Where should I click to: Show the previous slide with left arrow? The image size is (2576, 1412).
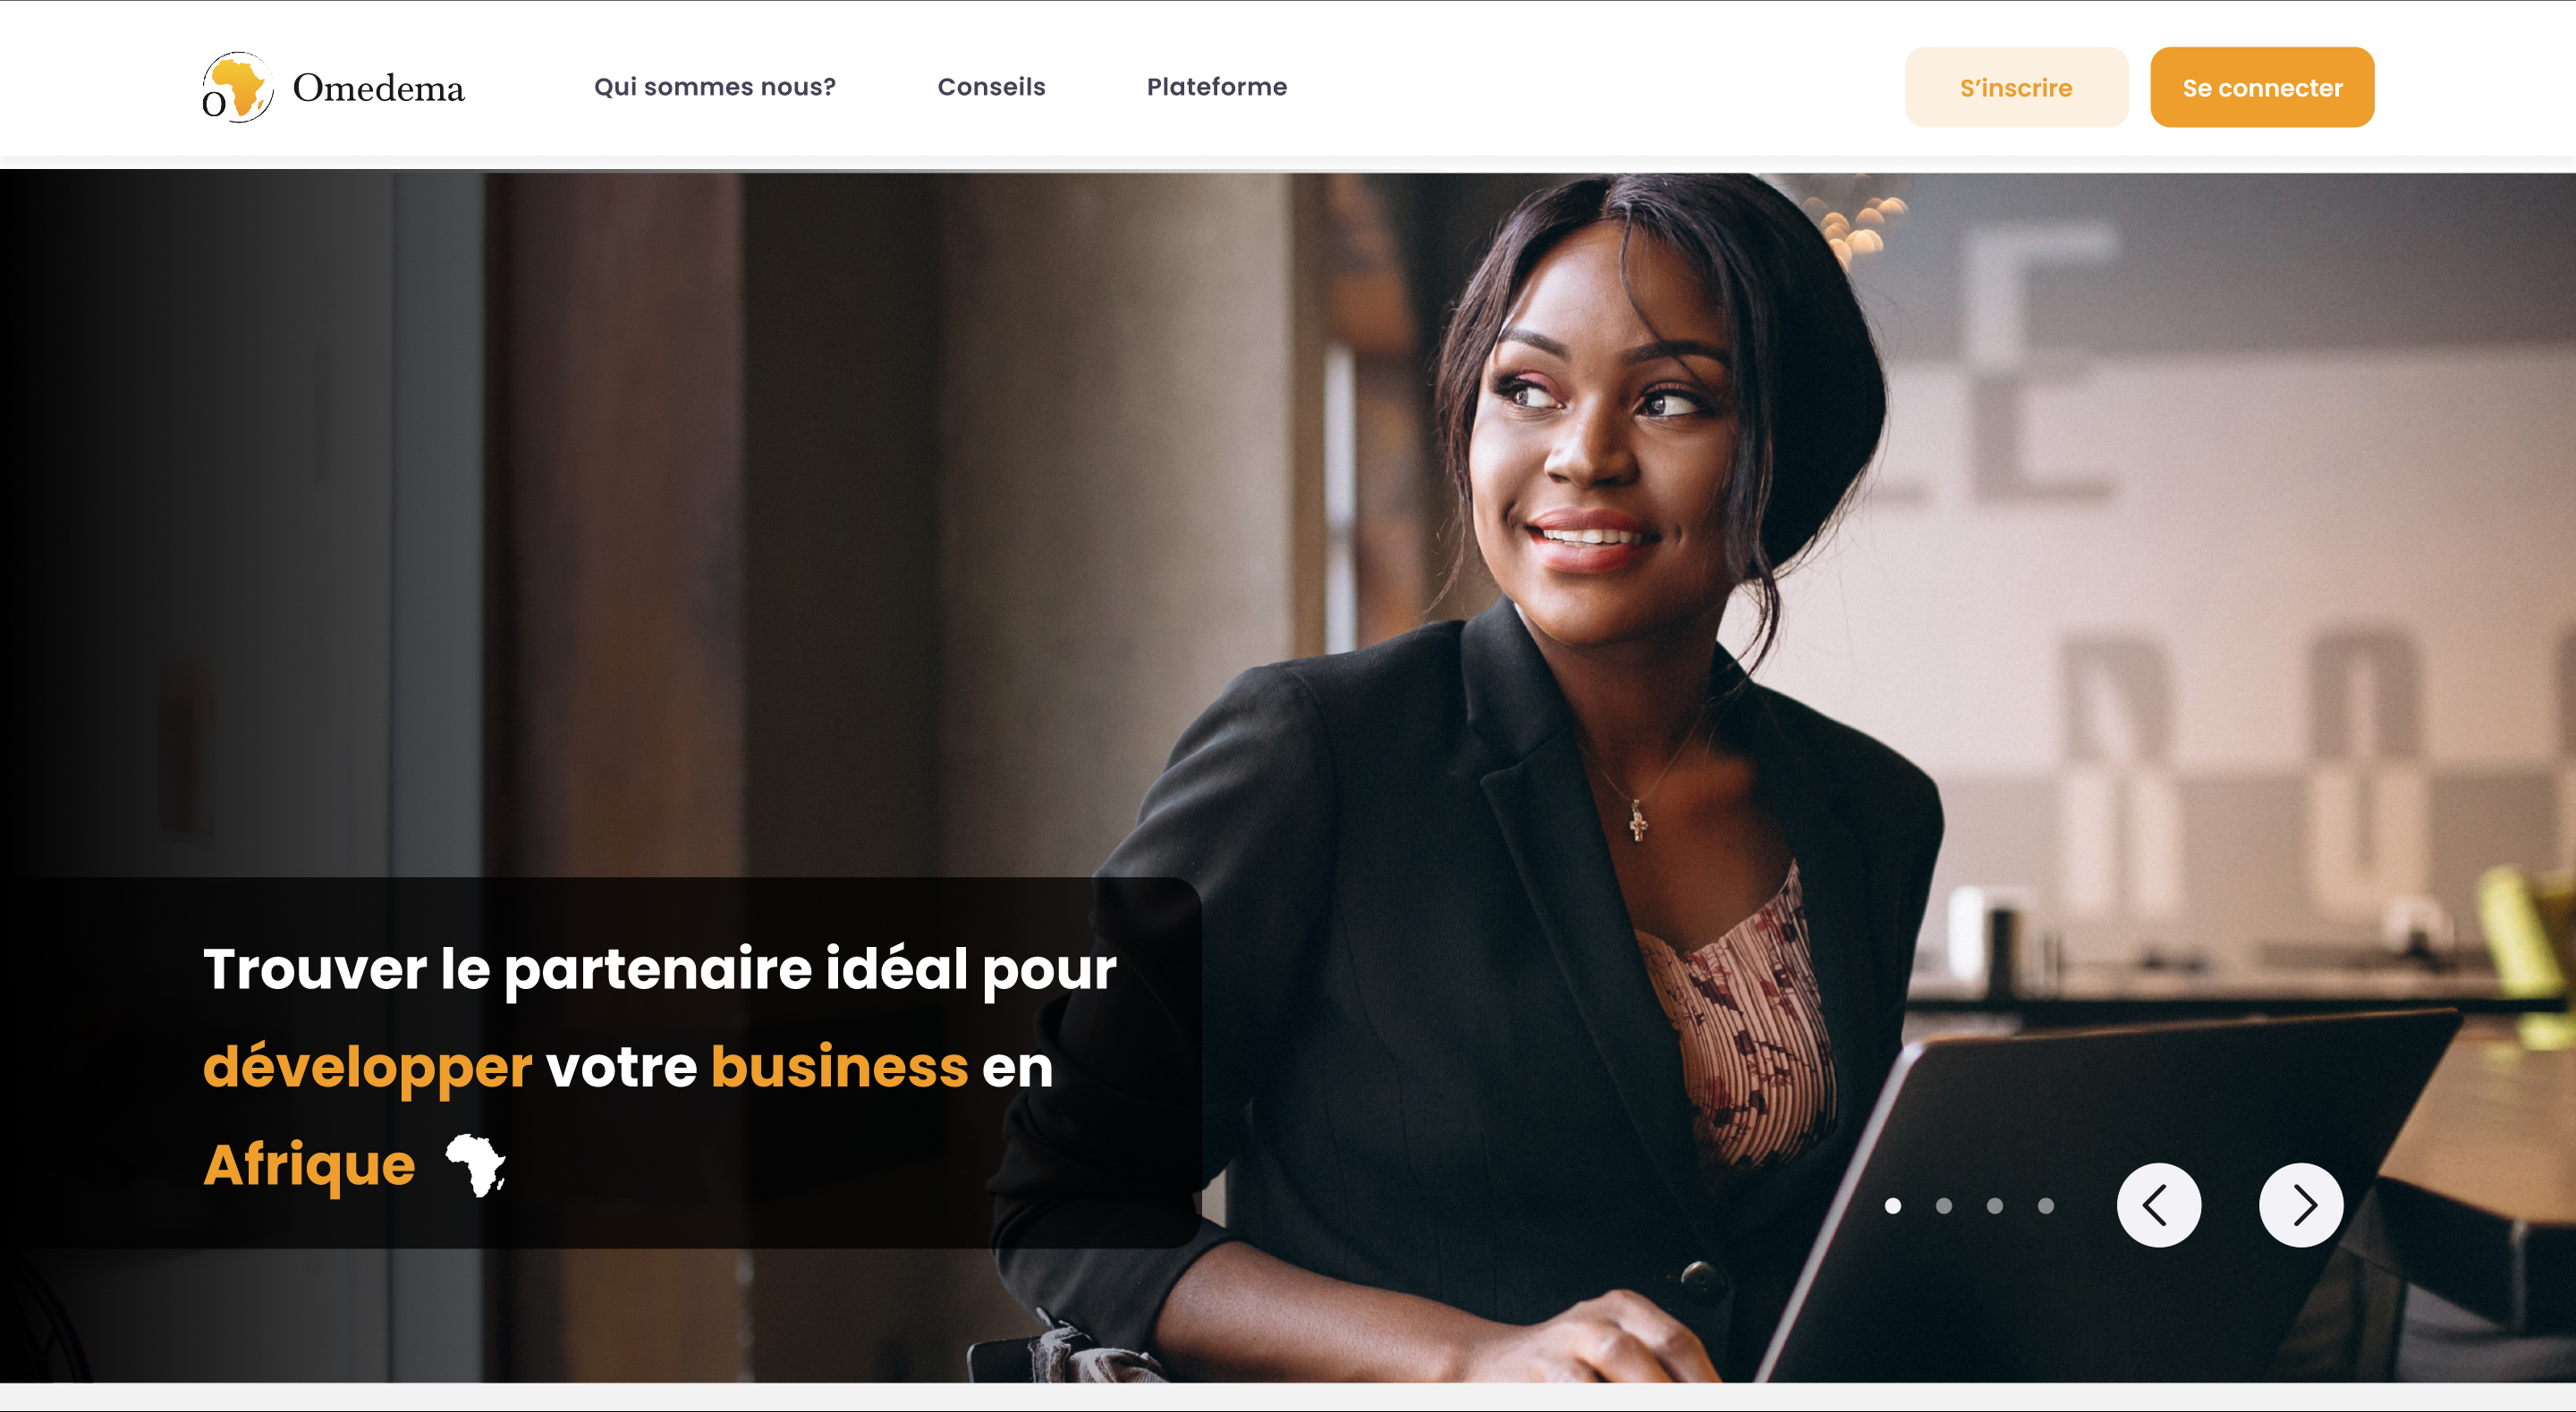[x=2158, y=1205]
